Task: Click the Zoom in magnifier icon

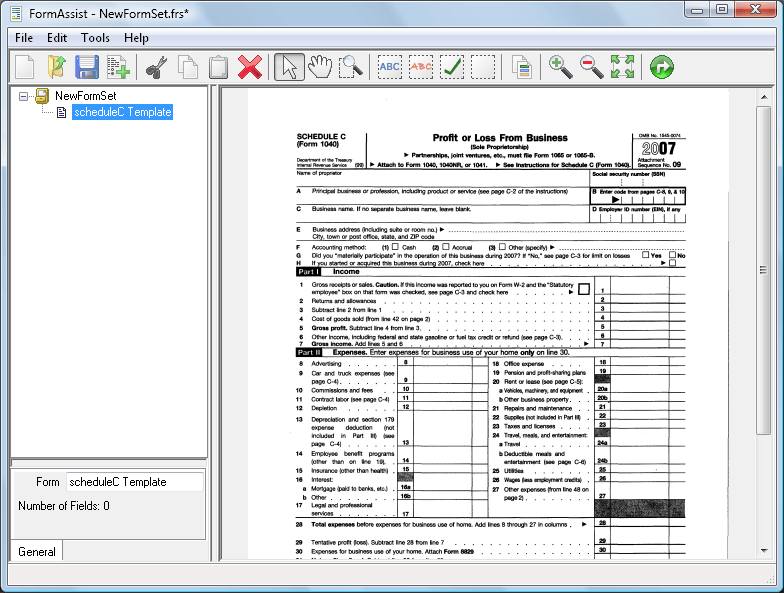Action: click(560, 67)
